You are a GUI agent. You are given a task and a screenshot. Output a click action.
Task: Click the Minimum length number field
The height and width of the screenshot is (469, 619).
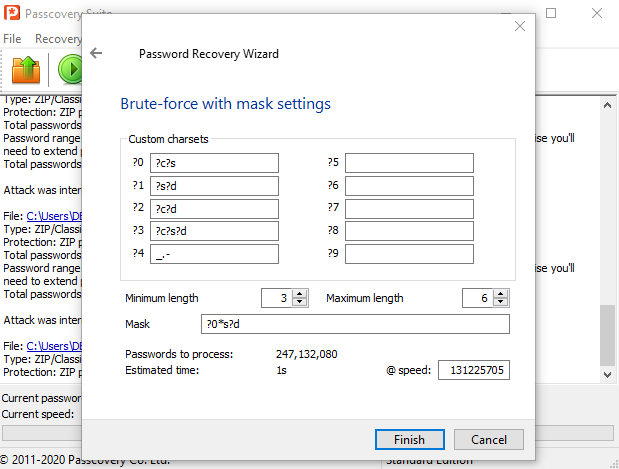tap(277, 298)
